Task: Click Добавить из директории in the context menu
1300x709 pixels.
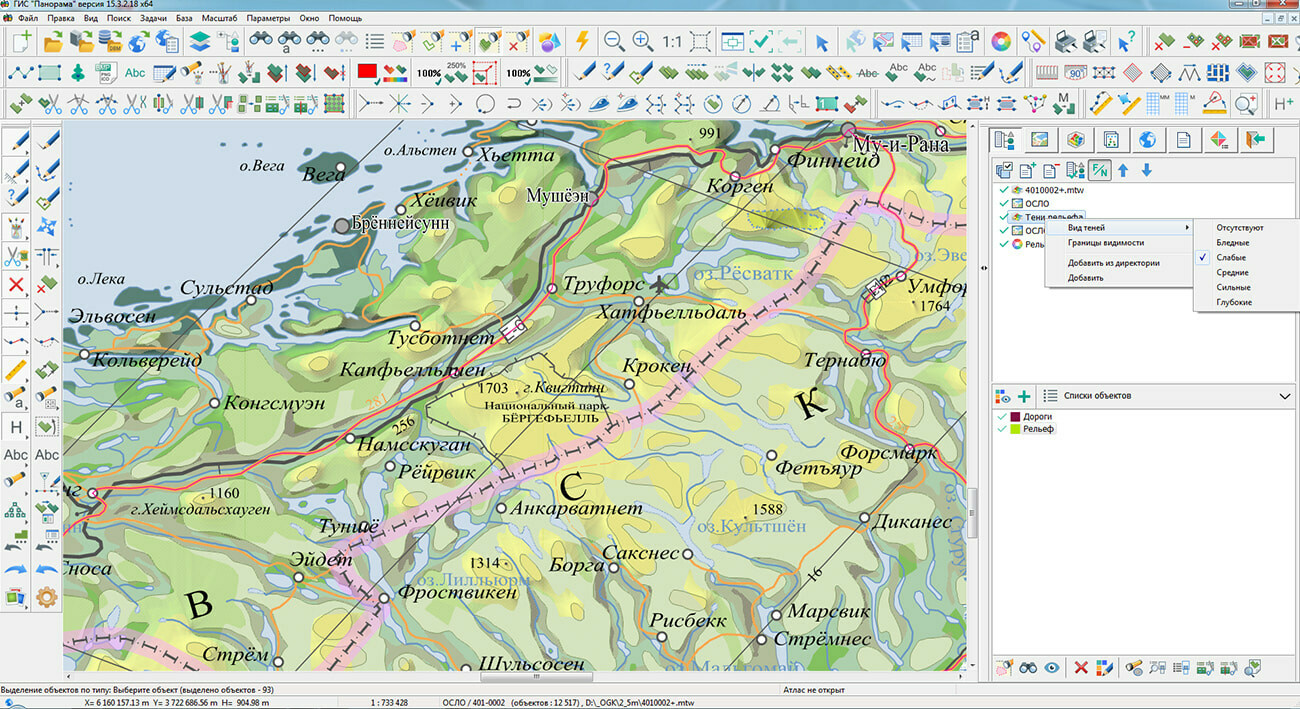Action: (x=1113, y=263)
